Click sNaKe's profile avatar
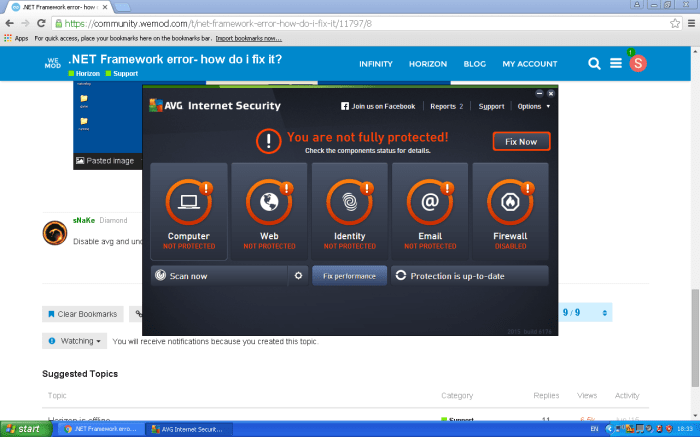Screen dimensions: 700x437 [x=55, y=233]
